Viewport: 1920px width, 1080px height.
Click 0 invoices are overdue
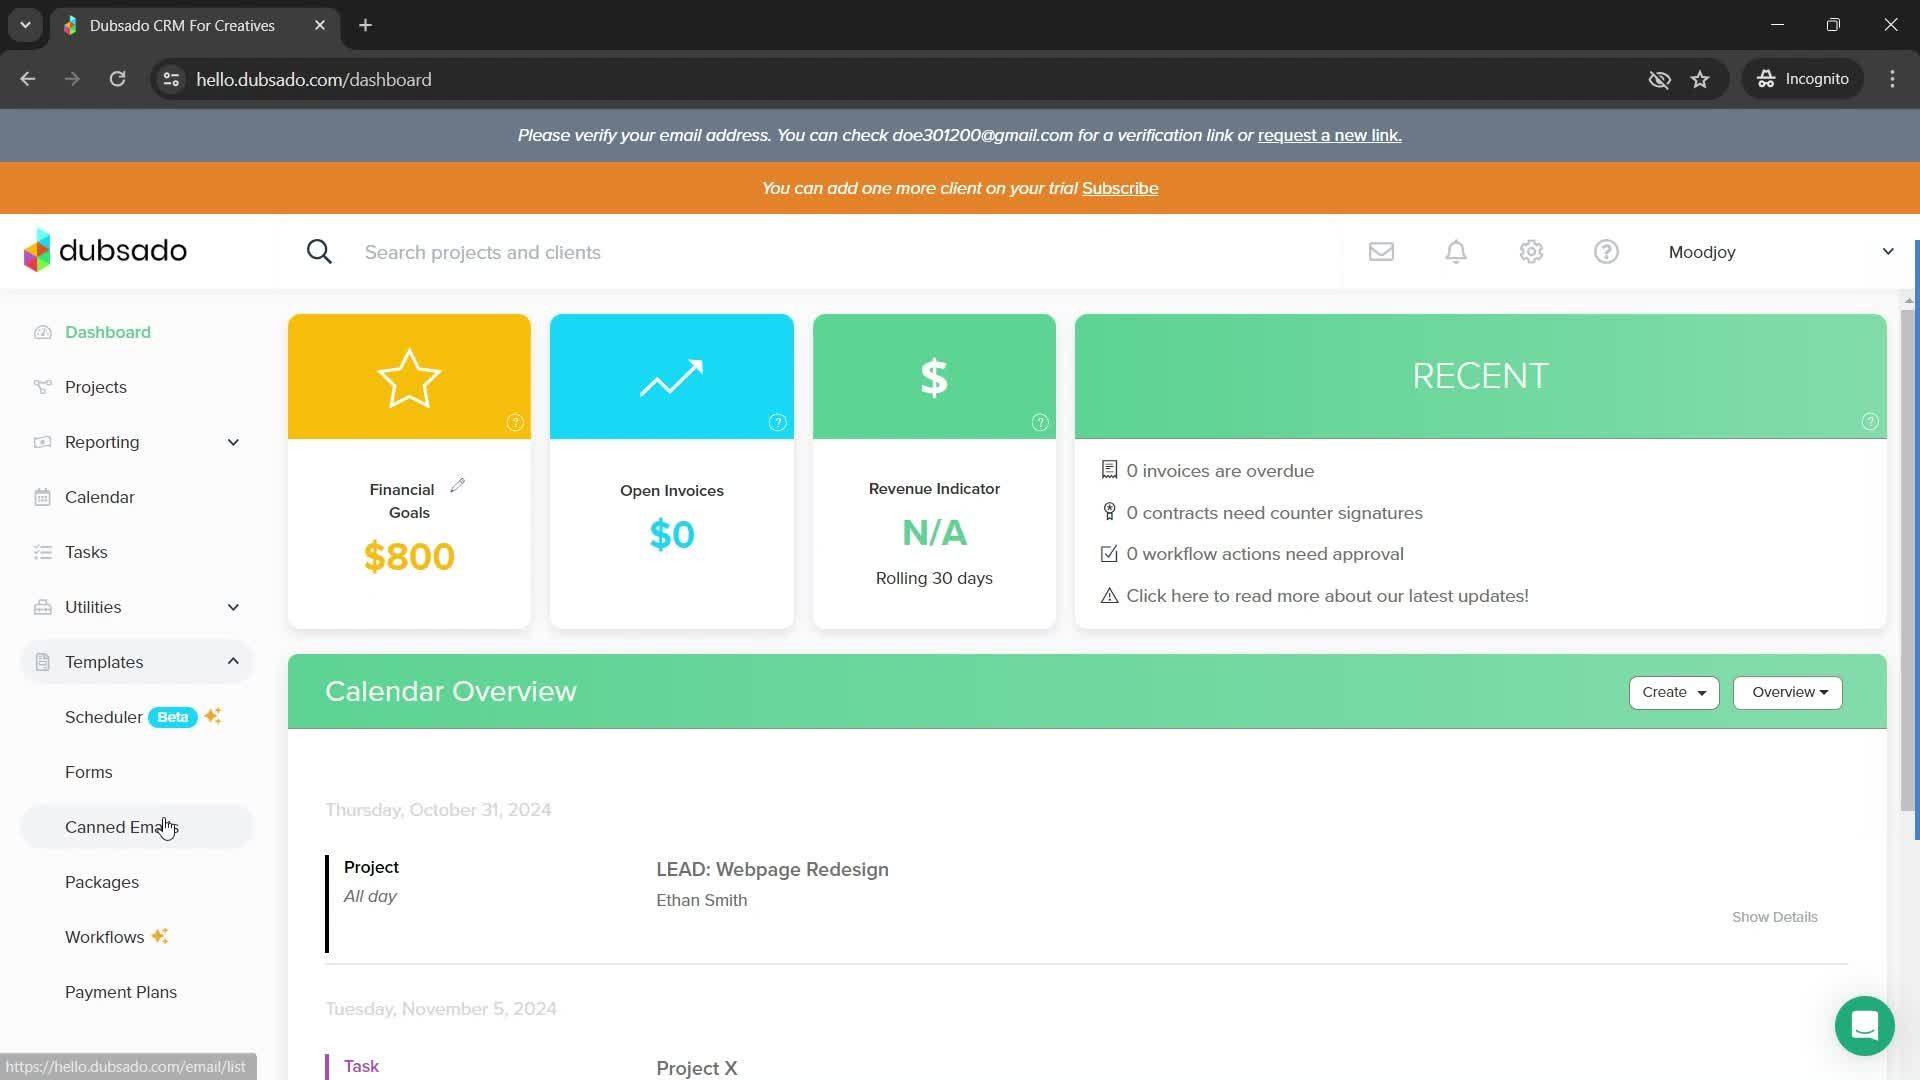click(x=1220, y=471)
